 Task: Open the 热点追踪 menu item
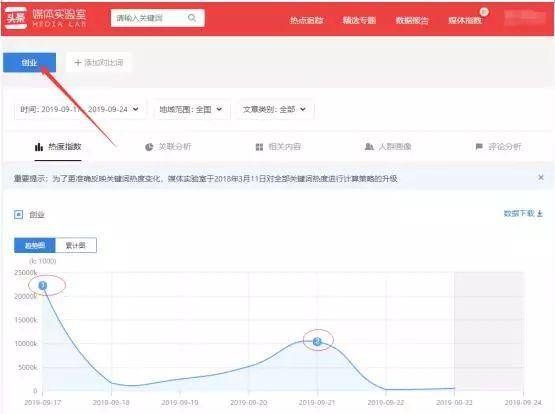tap(307, 21)
